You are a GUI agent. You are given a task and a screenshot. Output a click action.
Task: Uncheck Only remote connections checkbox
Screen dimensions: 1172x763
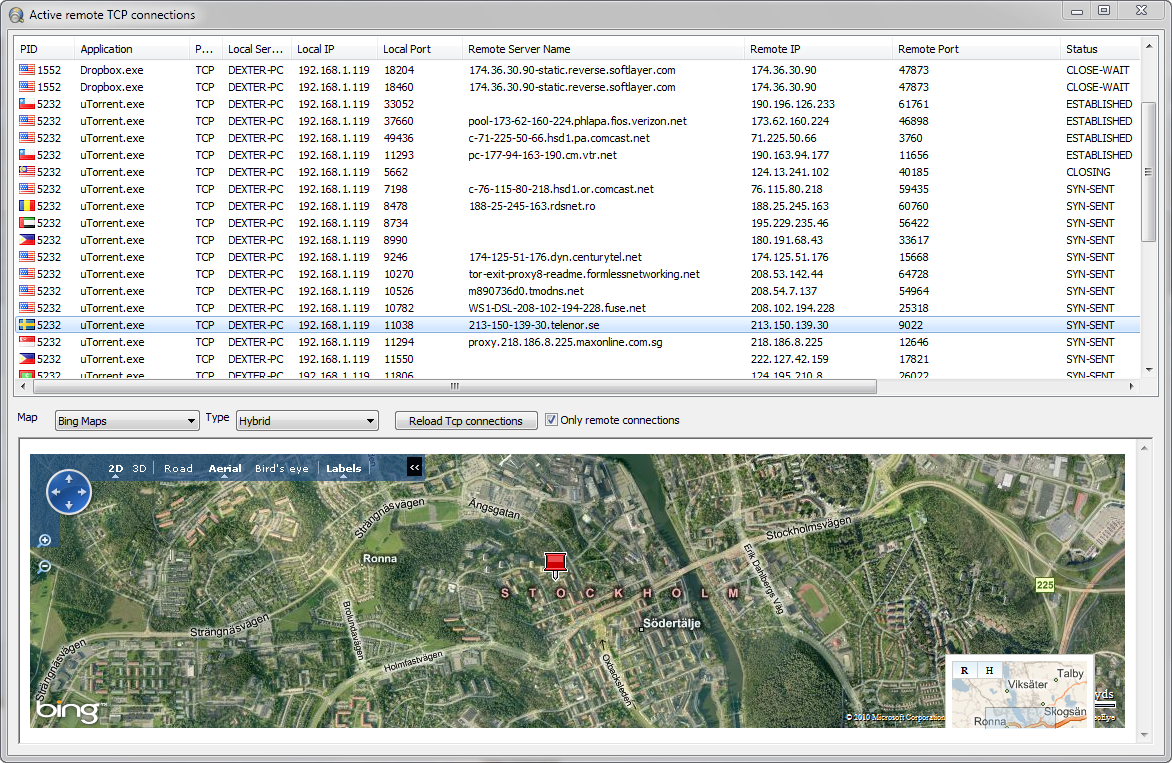tap(551, 420)
